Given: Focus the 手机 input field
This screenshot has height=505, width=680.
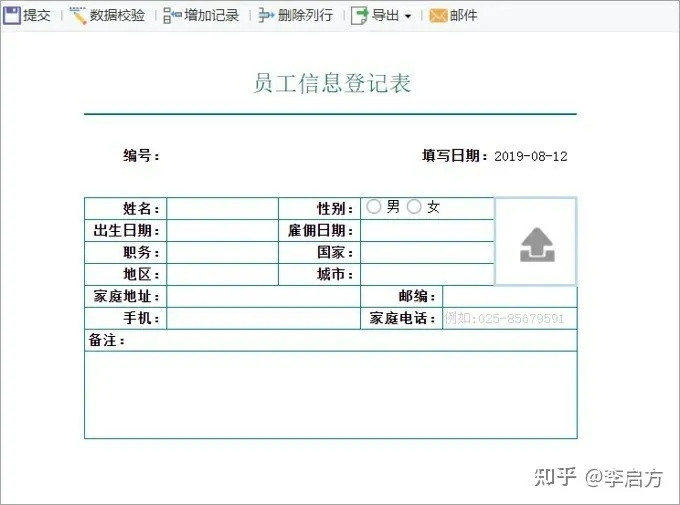Looking at the screenshot, I should (x=263, y=318).
